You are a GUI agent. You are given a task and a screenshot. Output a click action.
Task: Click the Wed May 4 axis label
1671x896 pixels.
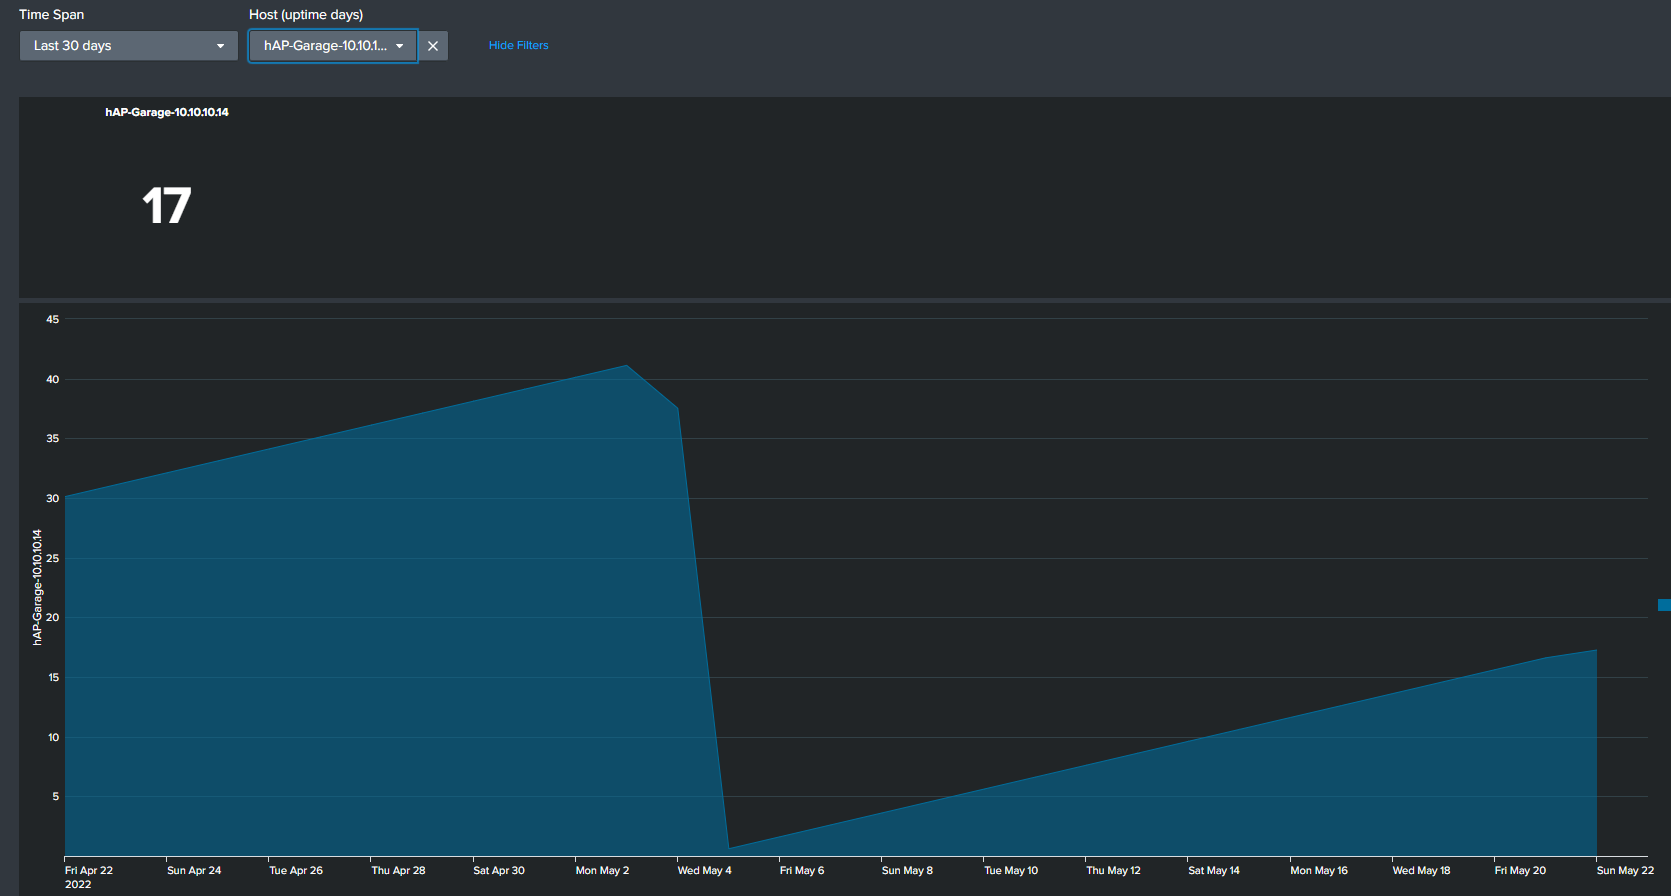point(704,870)
